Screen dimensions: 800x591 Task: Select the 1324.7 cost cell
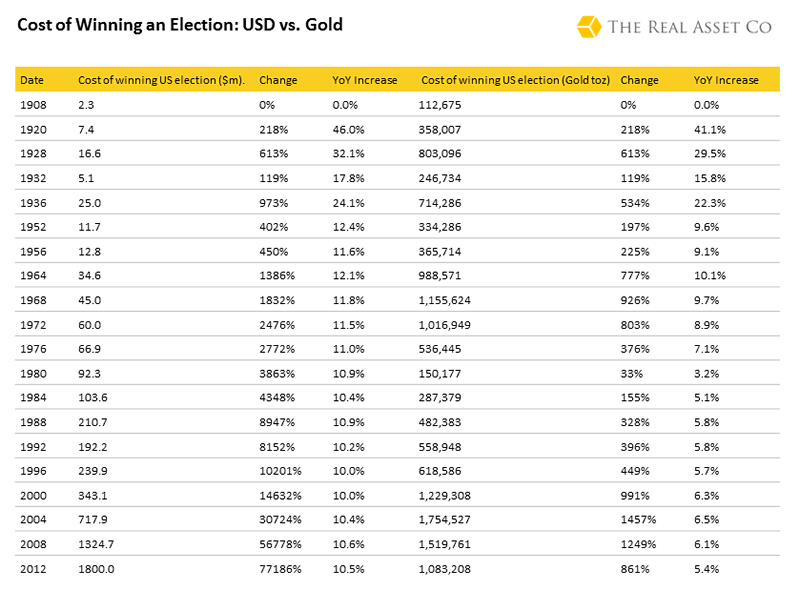click(96, 545)
